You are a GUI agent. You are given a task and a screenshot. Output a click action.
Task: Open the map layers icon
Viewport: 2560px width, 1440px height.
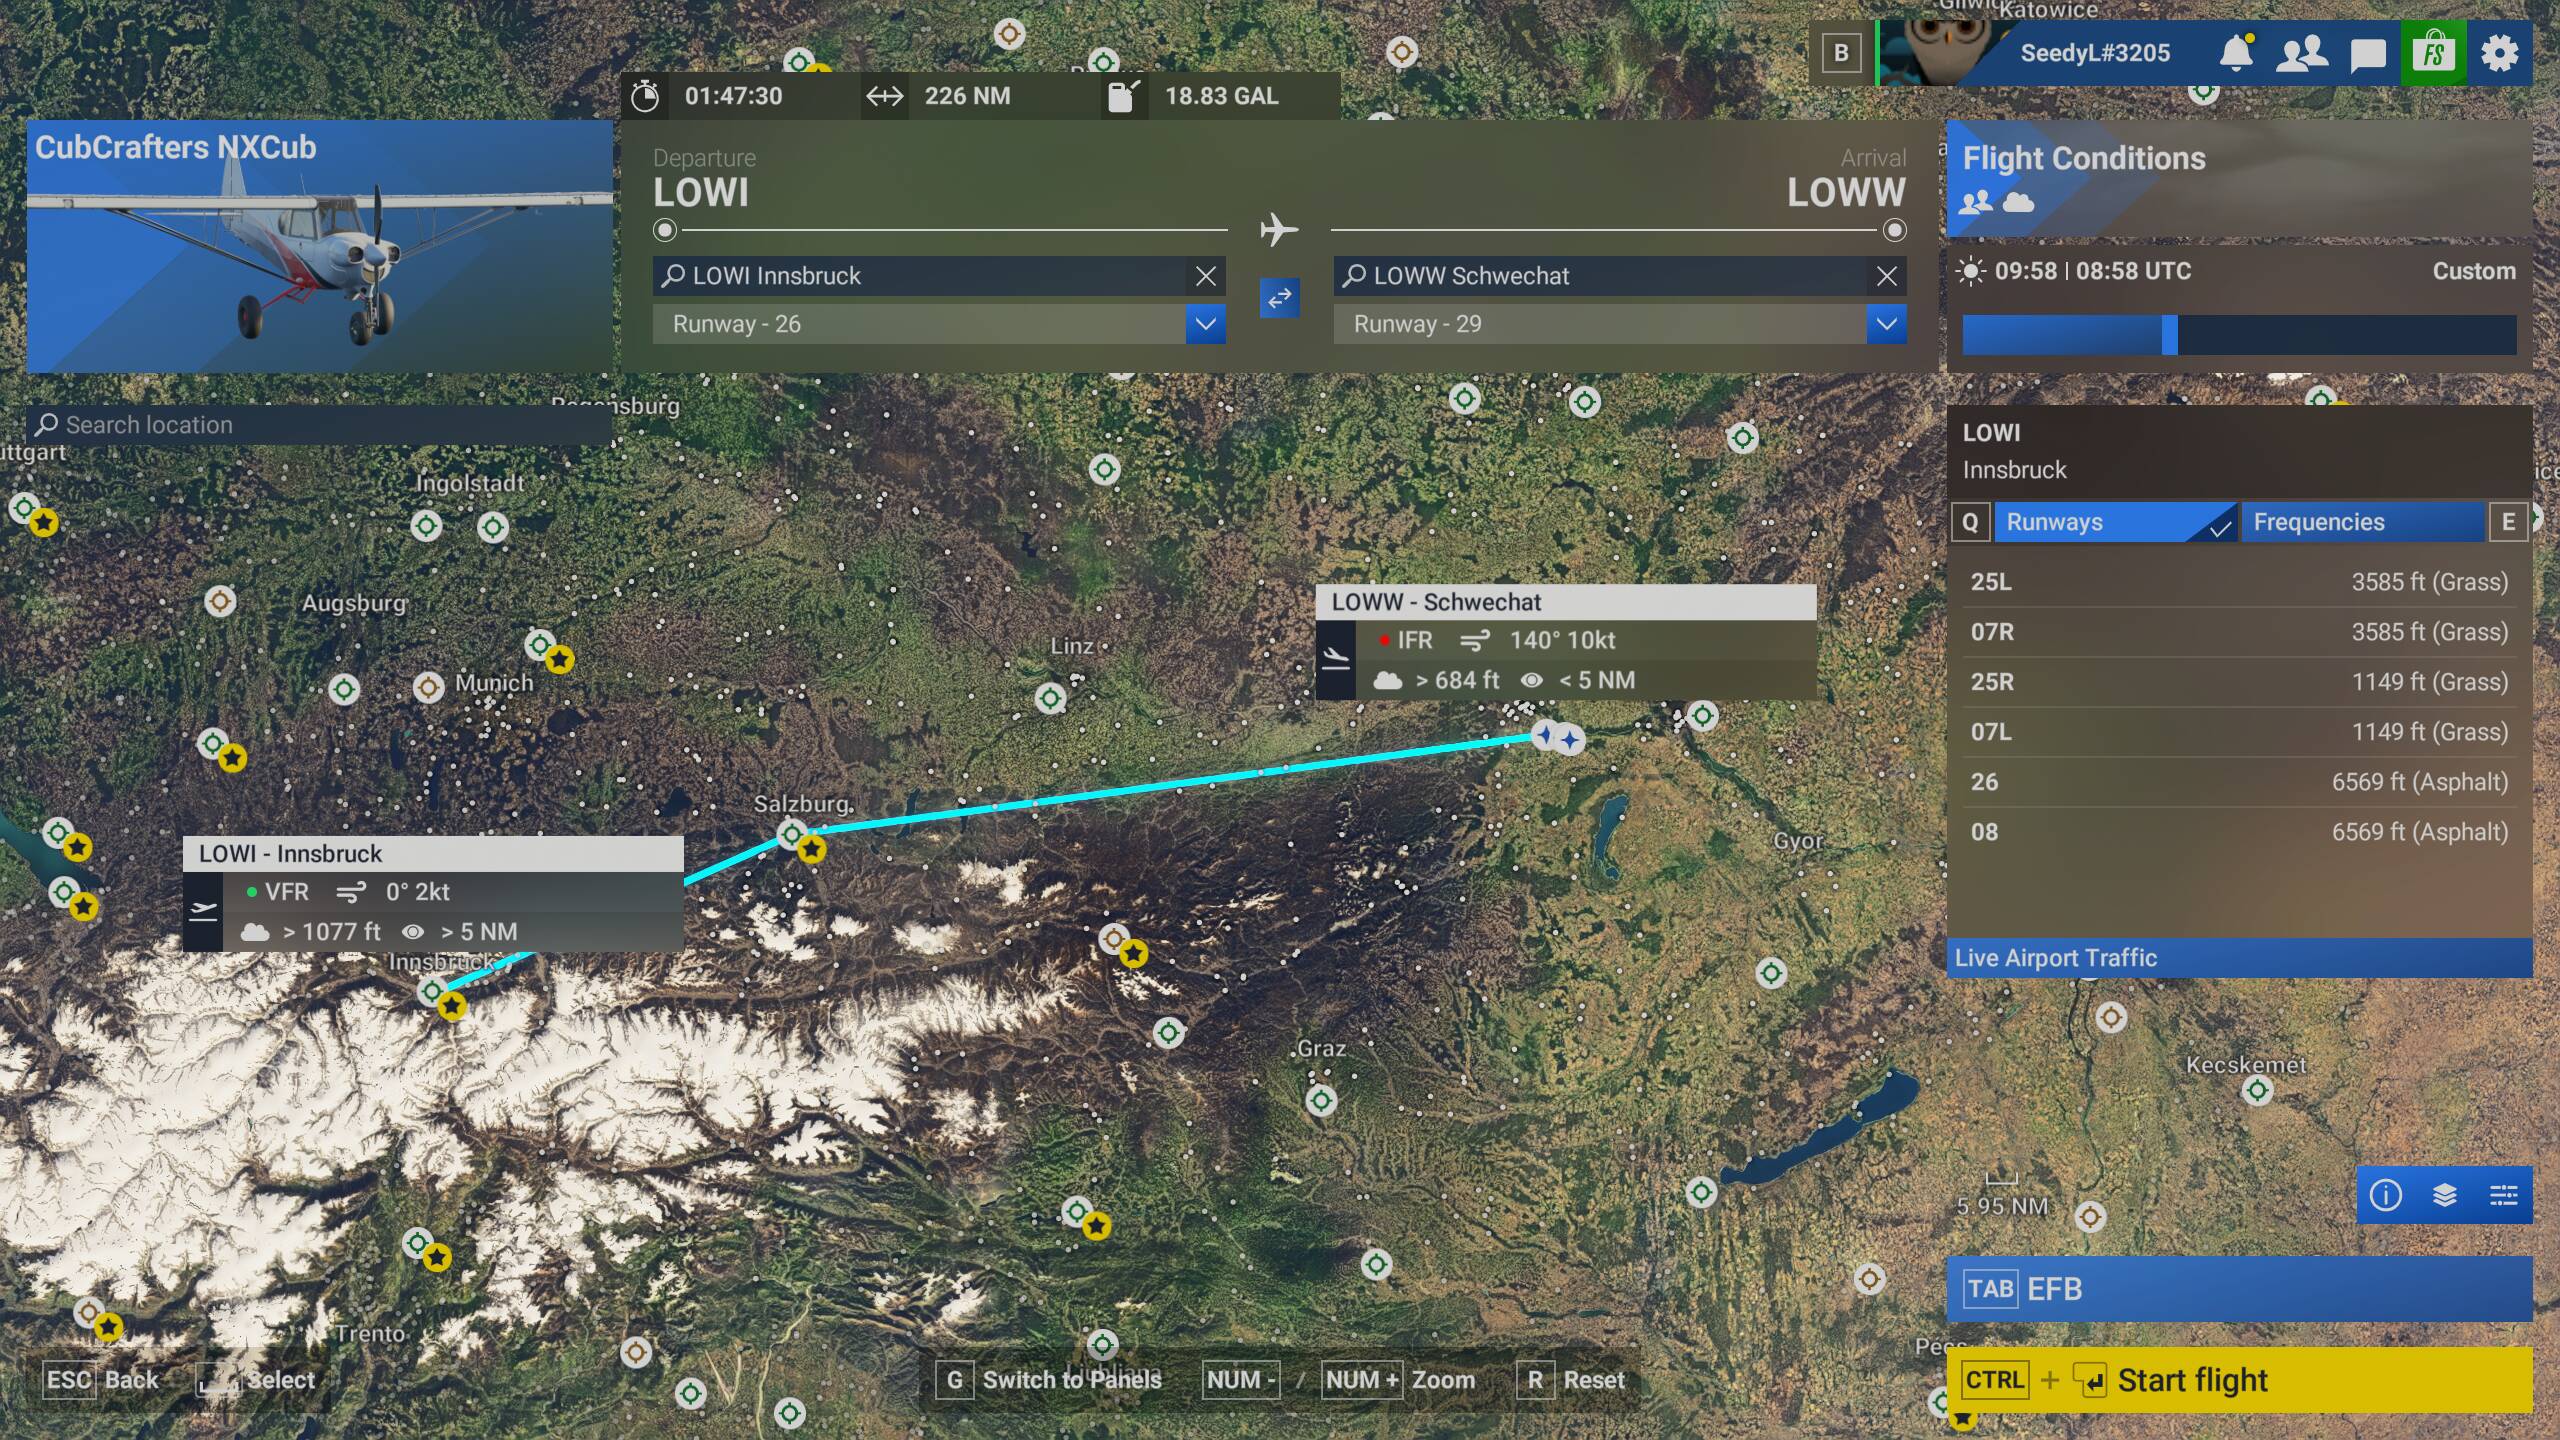tap(2444, 1195)
